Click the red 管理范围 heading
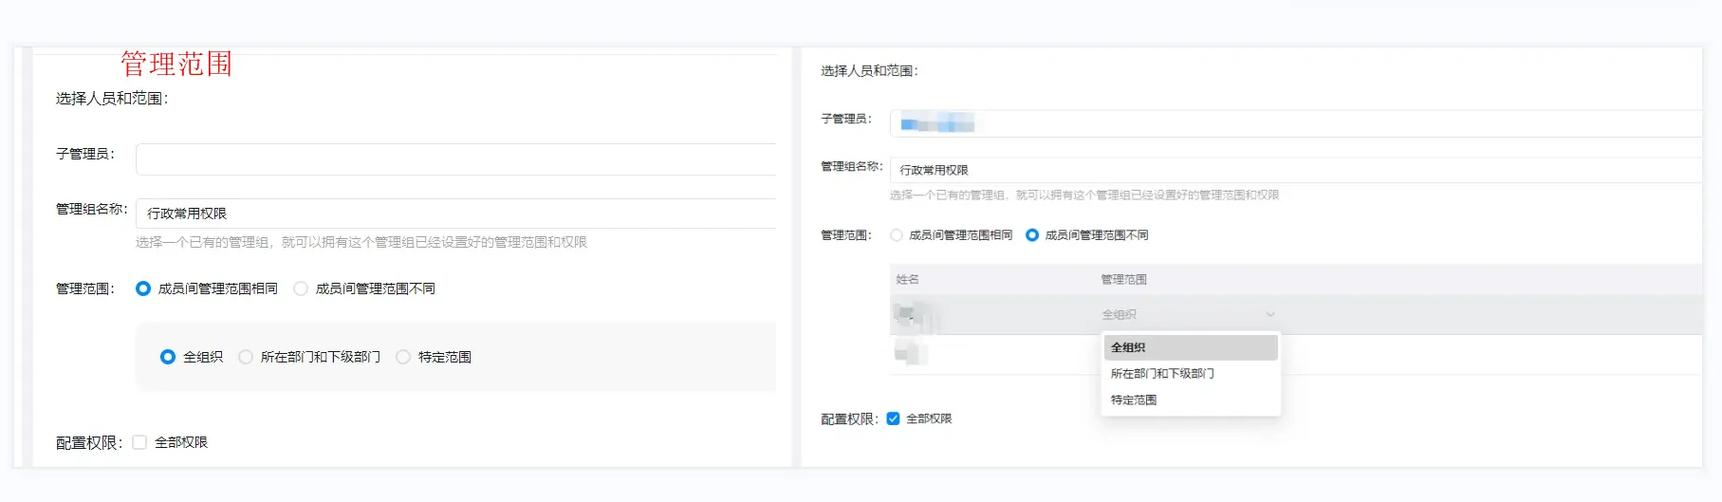The height and width of the screenshot is (502, 1722). pos(177,64)
